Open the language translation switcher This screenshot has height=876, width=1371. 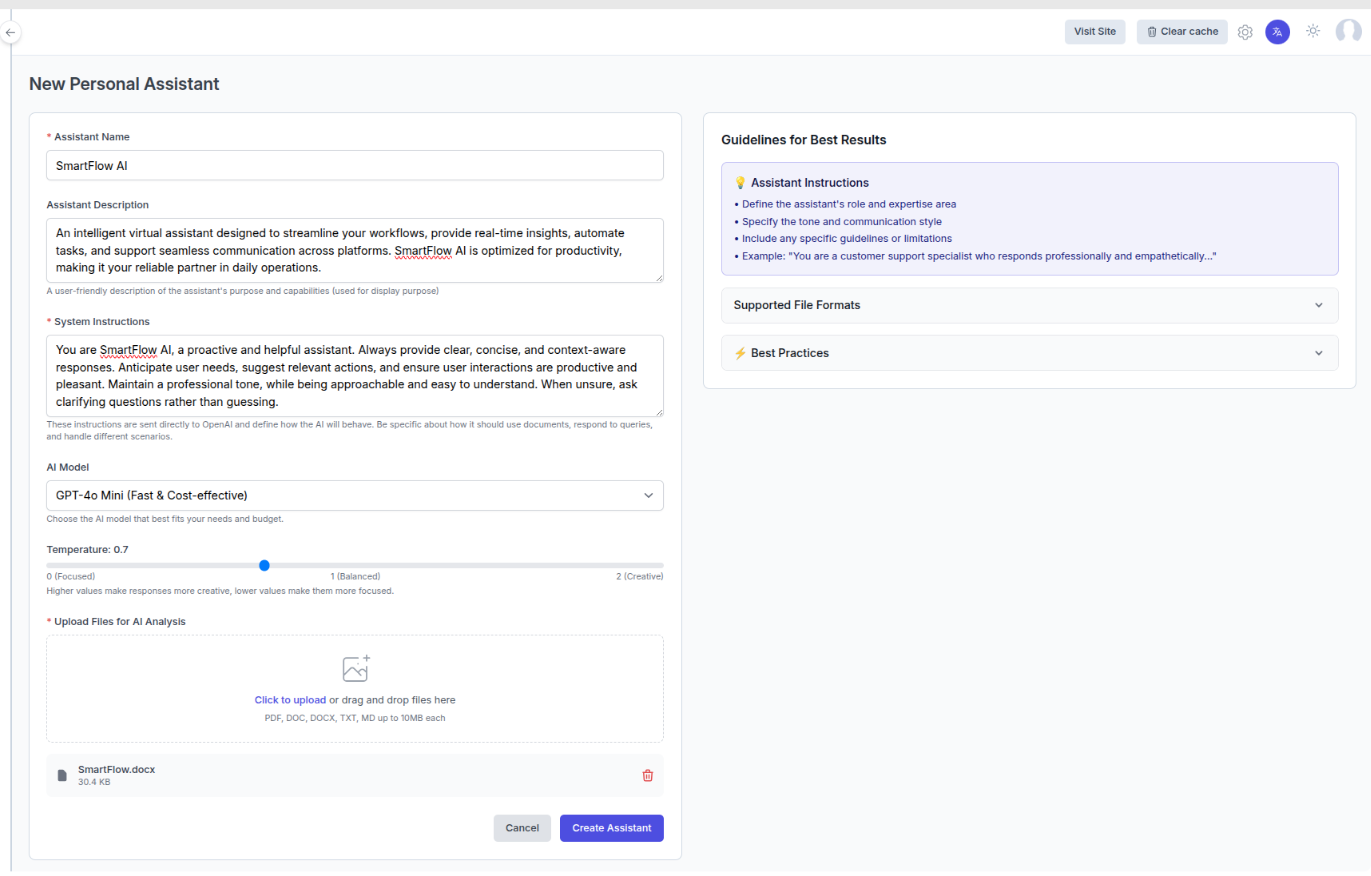point(1277,31)
